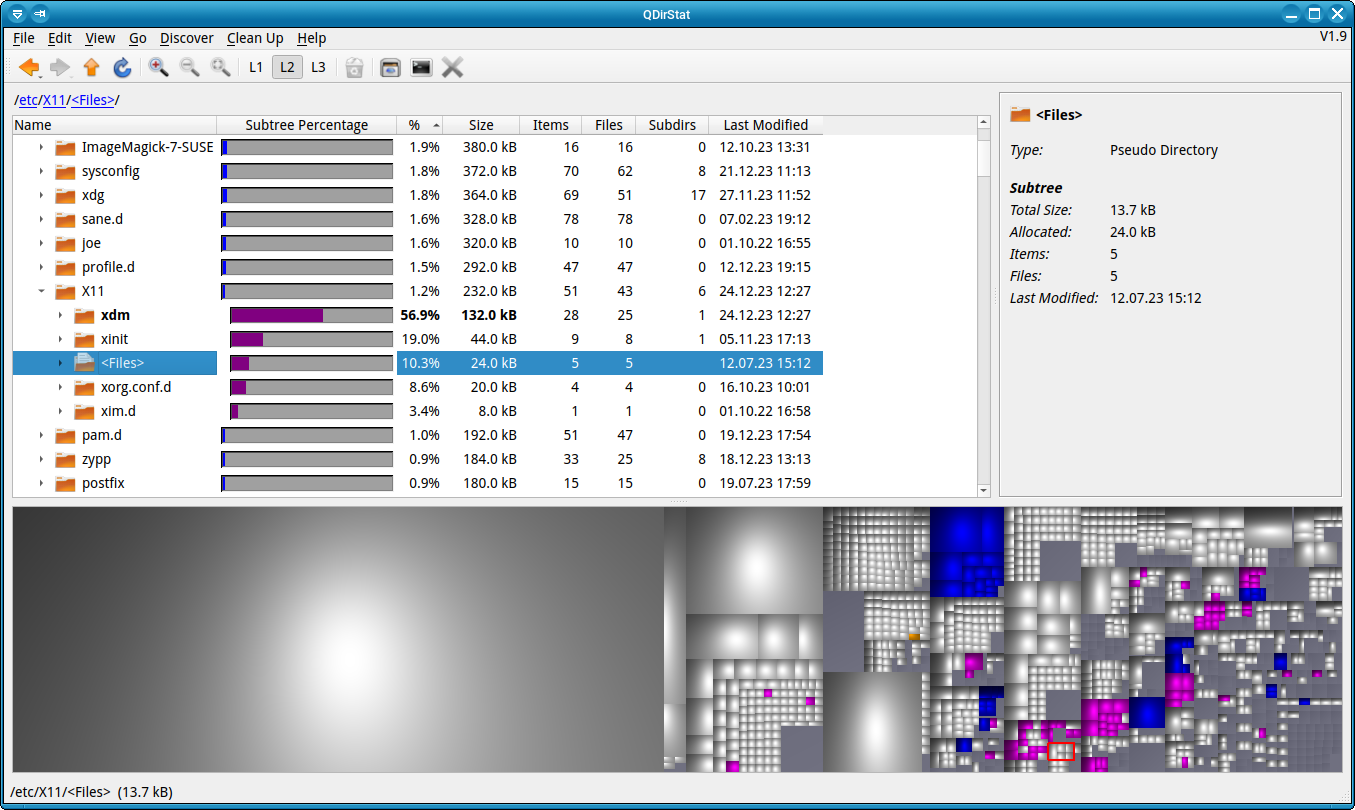This screenshot has height=810, width=1355.
Task: Click the largest gray treemap tile
Action: [x=338, y=639]
